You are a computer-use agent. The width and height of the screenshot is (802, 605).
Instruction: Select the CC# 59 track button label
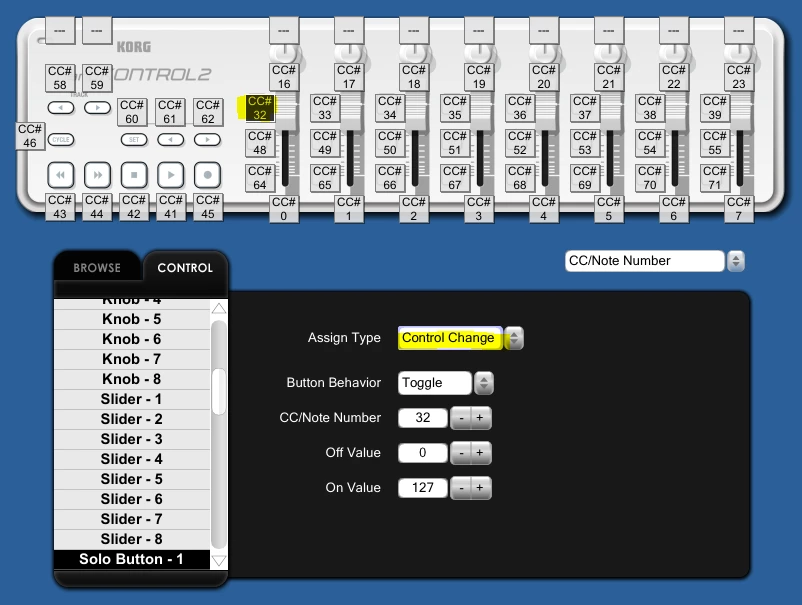[97, 78]
